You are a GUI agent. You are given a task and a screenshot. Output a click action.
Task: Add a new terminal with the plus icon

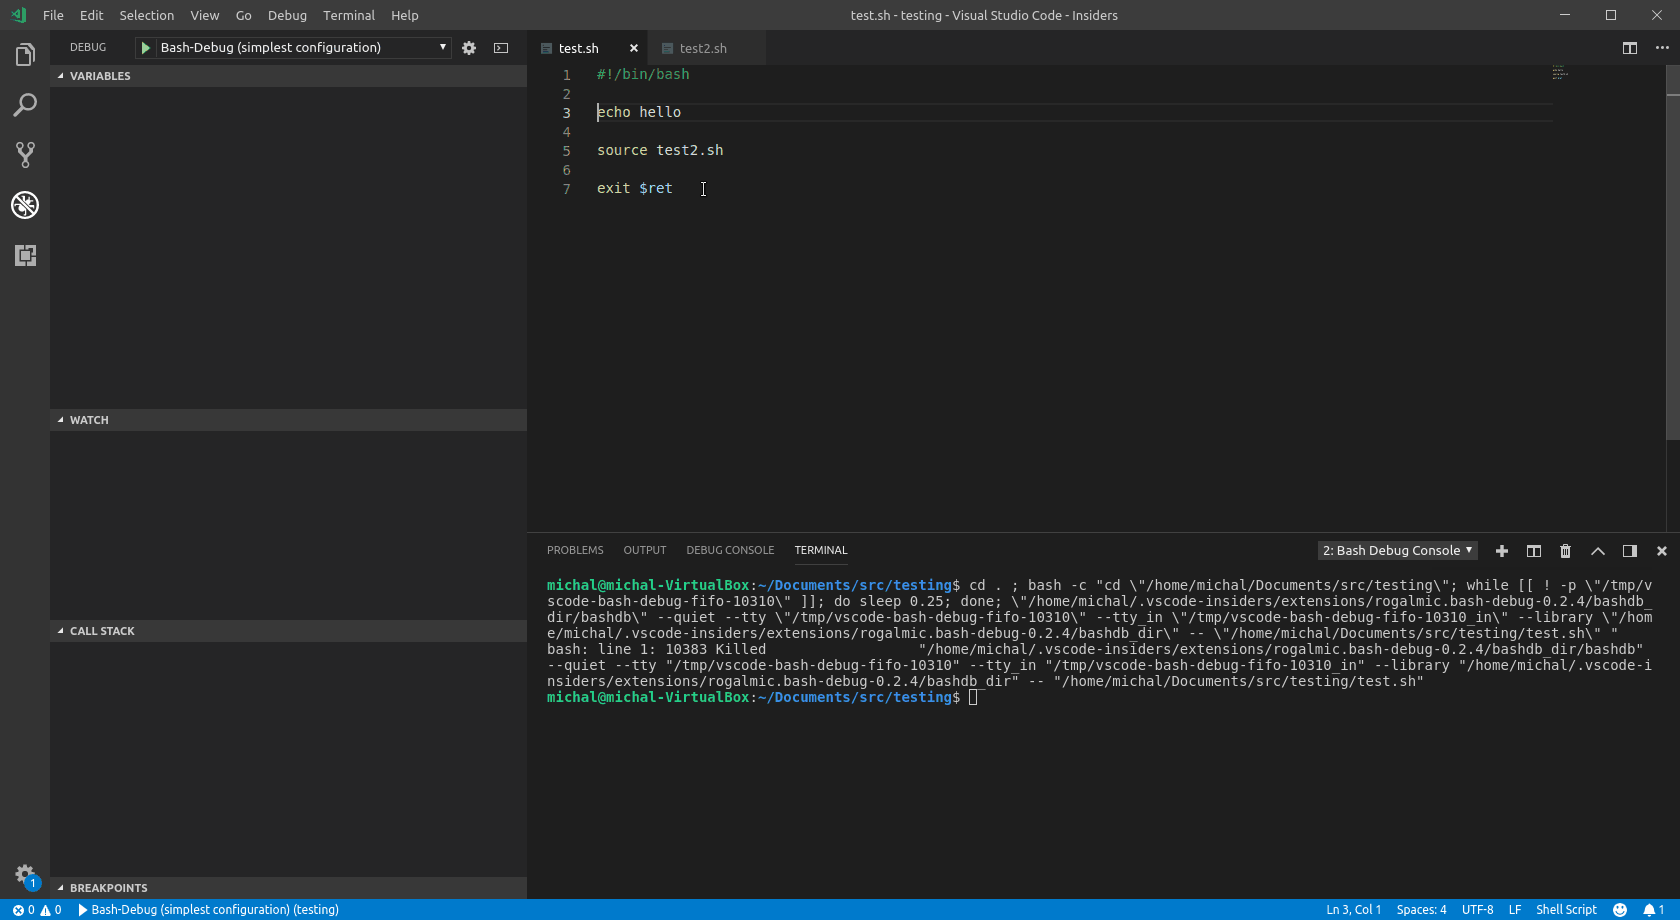point(1501,551)
